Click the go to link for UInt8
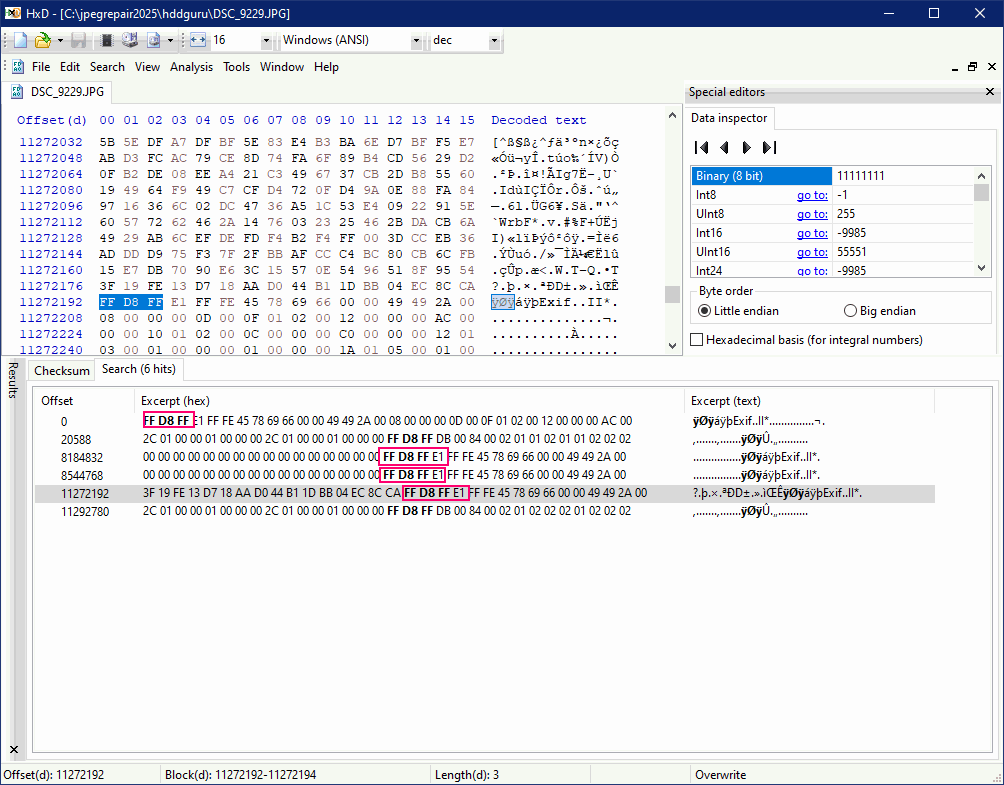Screen dimensions: 1004x785 coord(812,214)
